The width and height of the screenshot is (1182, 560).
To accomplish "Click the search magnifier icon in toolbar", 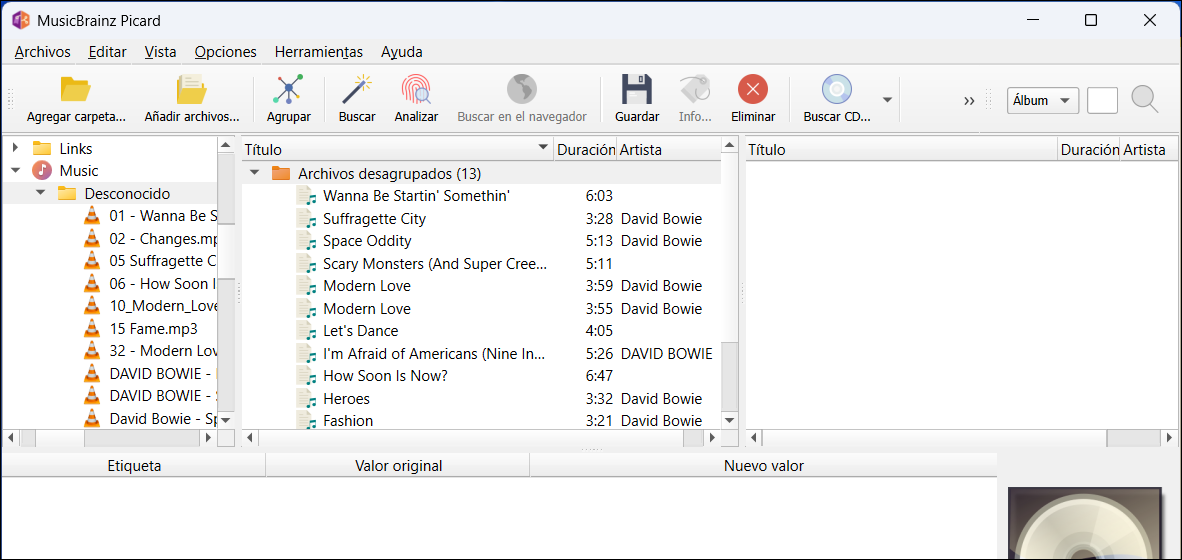I will 1144,99.
